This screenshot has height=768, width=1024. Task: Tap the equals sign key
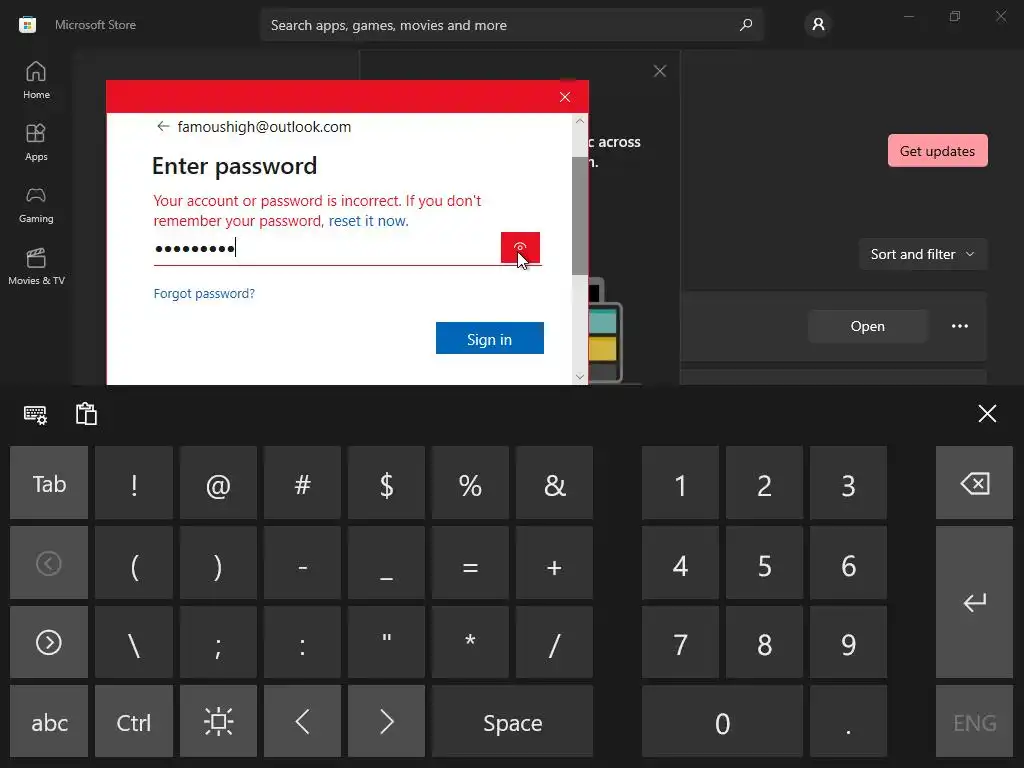point(470,563)
